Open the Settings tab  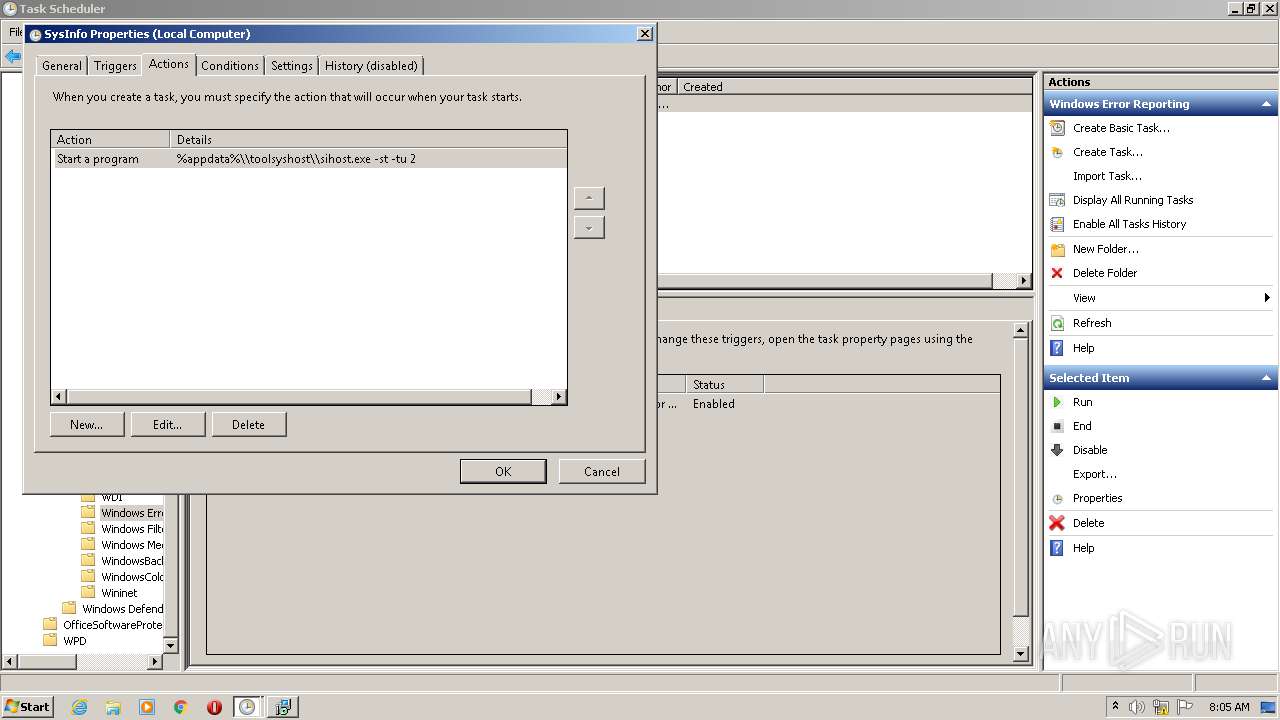[x=292, y=66]
